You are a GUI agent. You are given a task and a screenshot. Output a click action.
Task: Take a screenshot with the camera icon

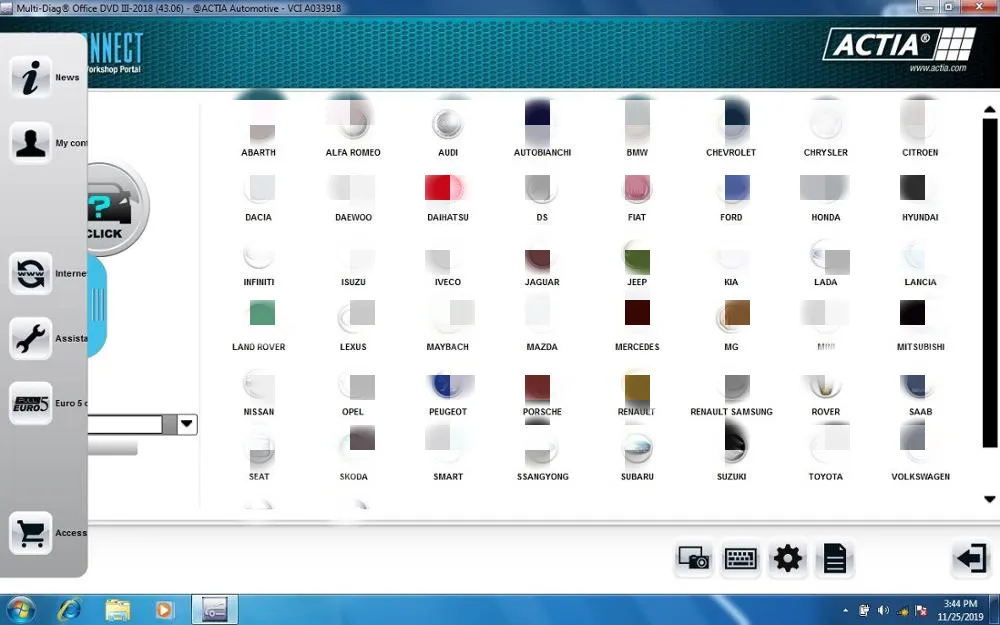coord(693,559)
